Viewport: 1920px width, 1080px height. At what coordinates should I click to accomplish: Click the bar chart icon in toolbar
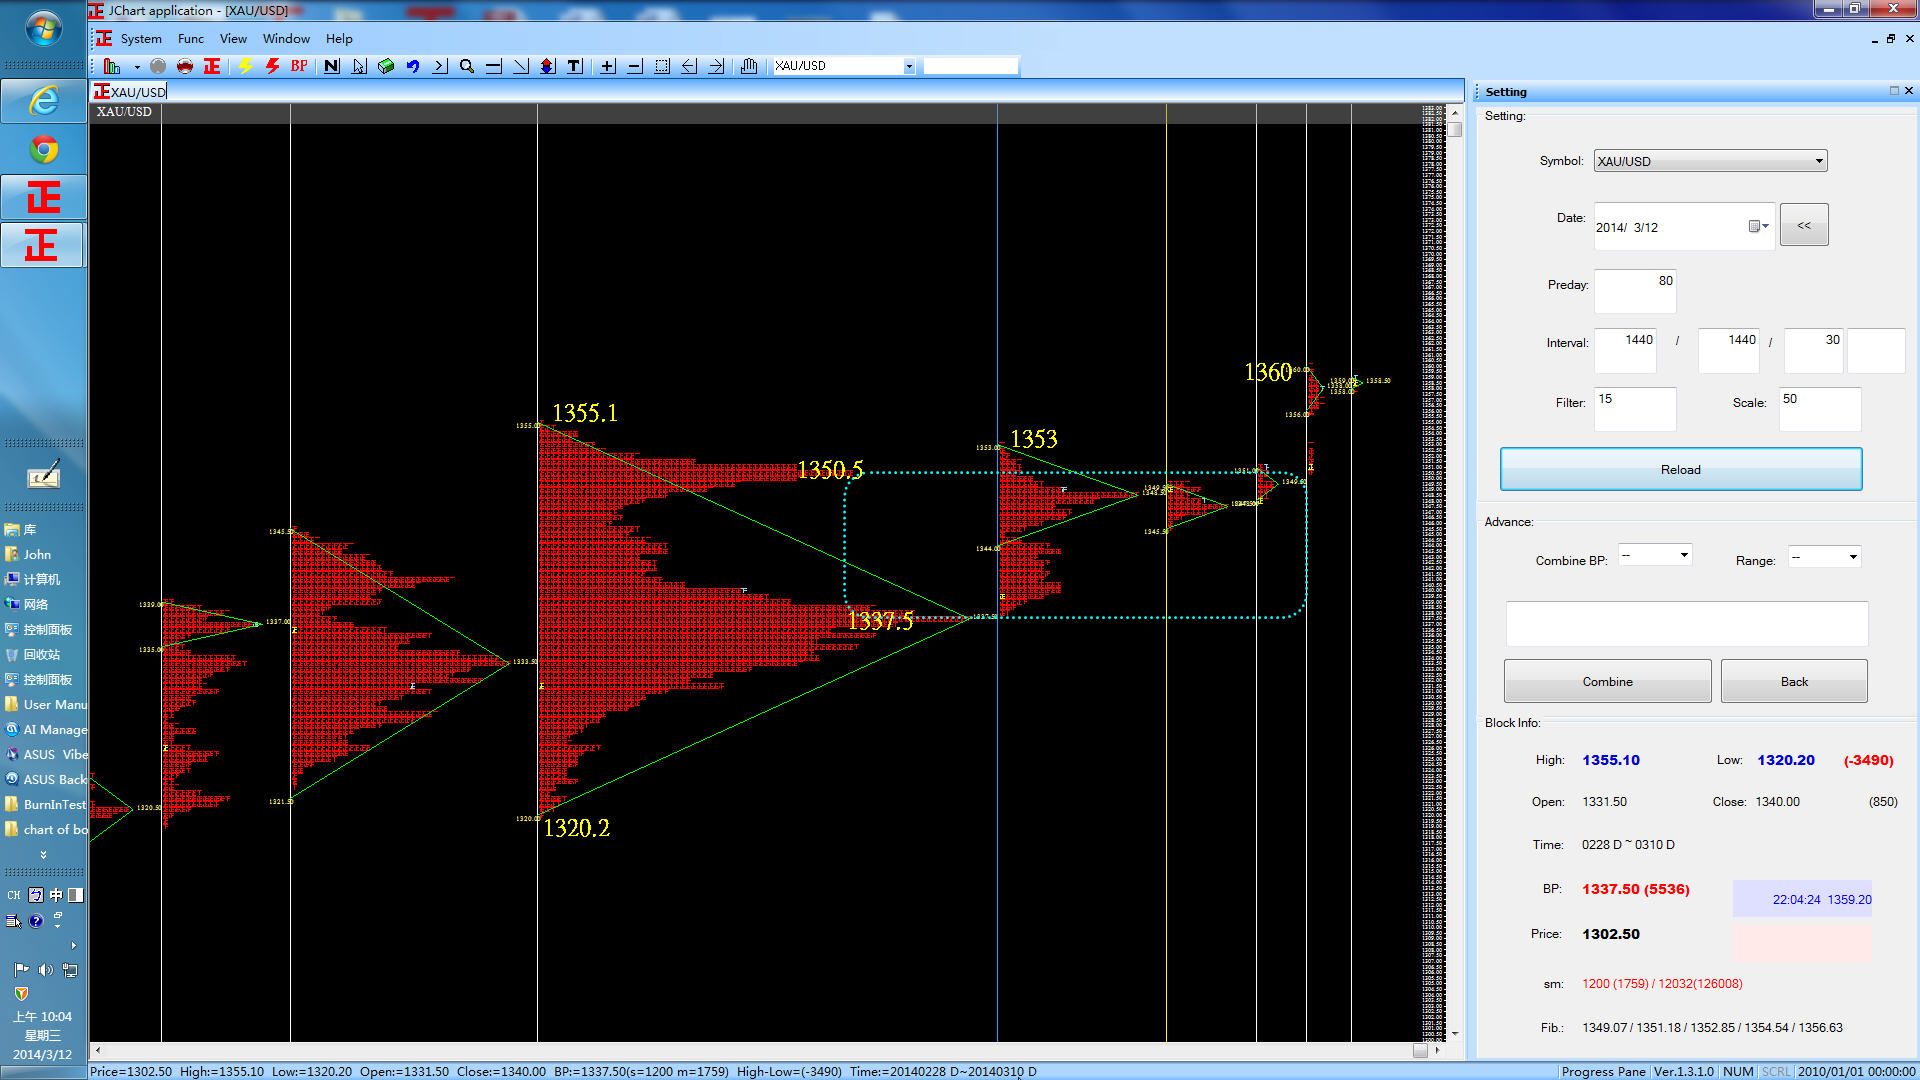(112, 66)
